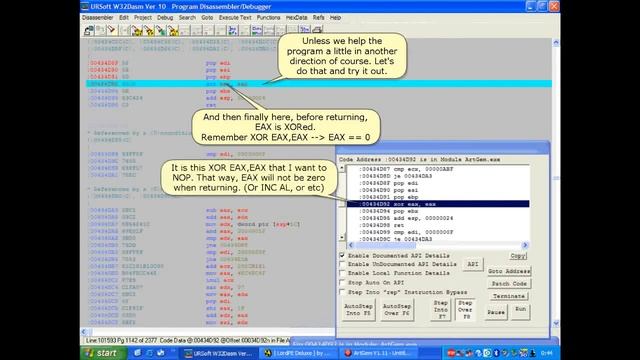640x360 pixels.
Task: Open the Edit menu
Action: (x=124, y=18)
